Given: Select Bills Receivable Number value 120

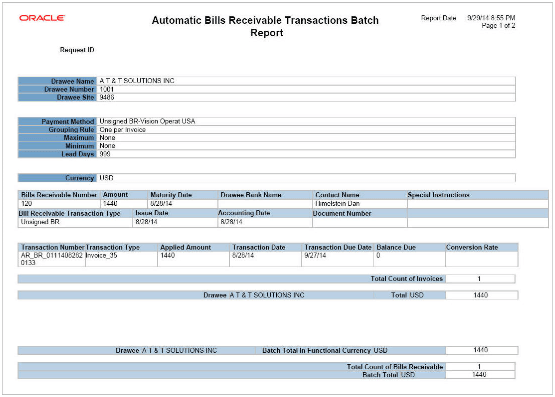Looking at the screenshot, I should tap(27, 203).
